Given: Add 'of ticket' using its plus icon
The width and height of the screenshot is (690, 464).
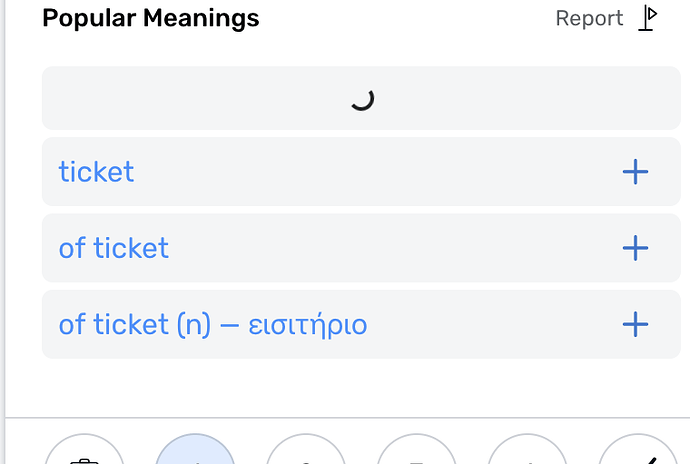Looking at the screenshot, I should tap(635, 248).
